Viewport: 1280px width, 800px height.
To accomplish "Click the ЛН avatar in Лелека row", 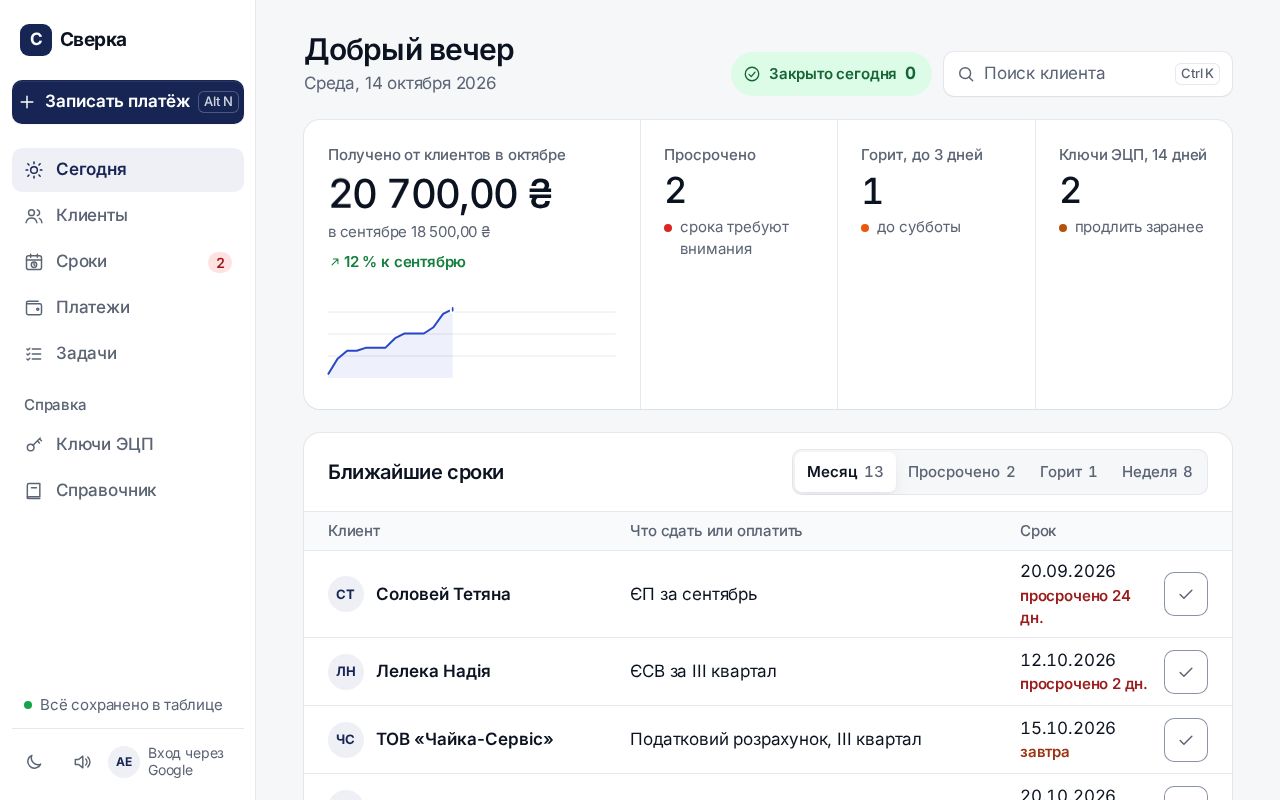I will click(346, 671).
